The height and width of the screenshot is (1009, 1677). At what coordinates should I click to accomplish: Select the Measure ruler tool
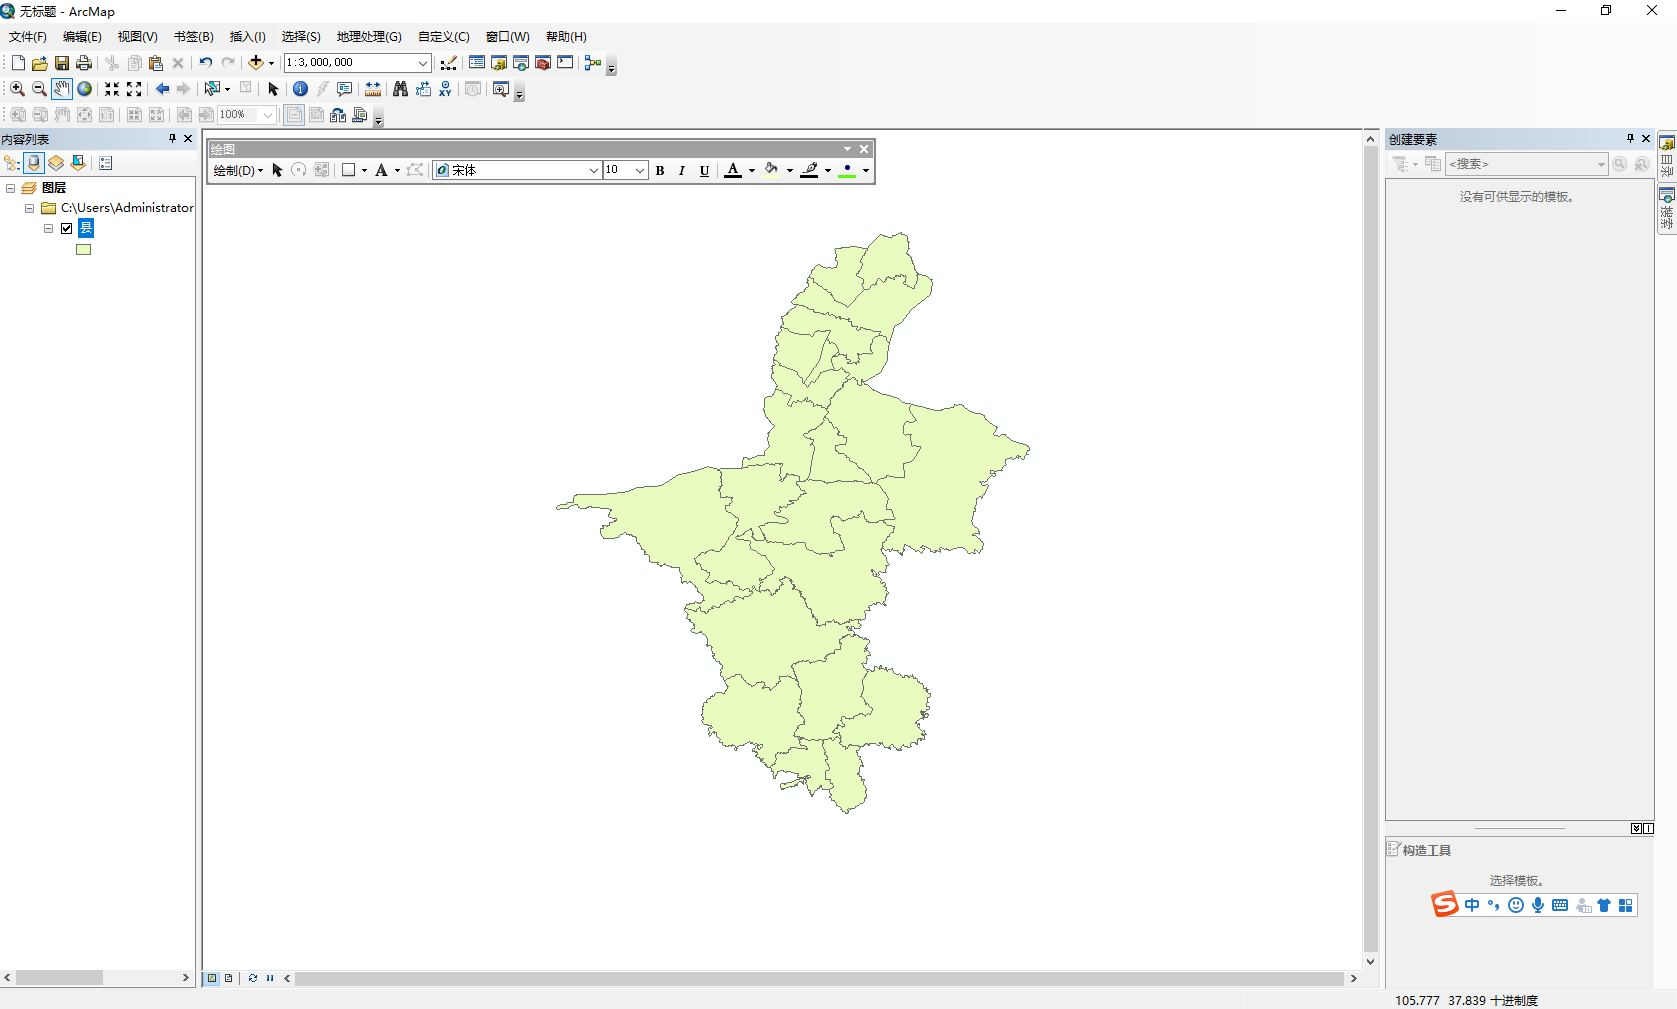pyautogui.click(x=373, y=89)
